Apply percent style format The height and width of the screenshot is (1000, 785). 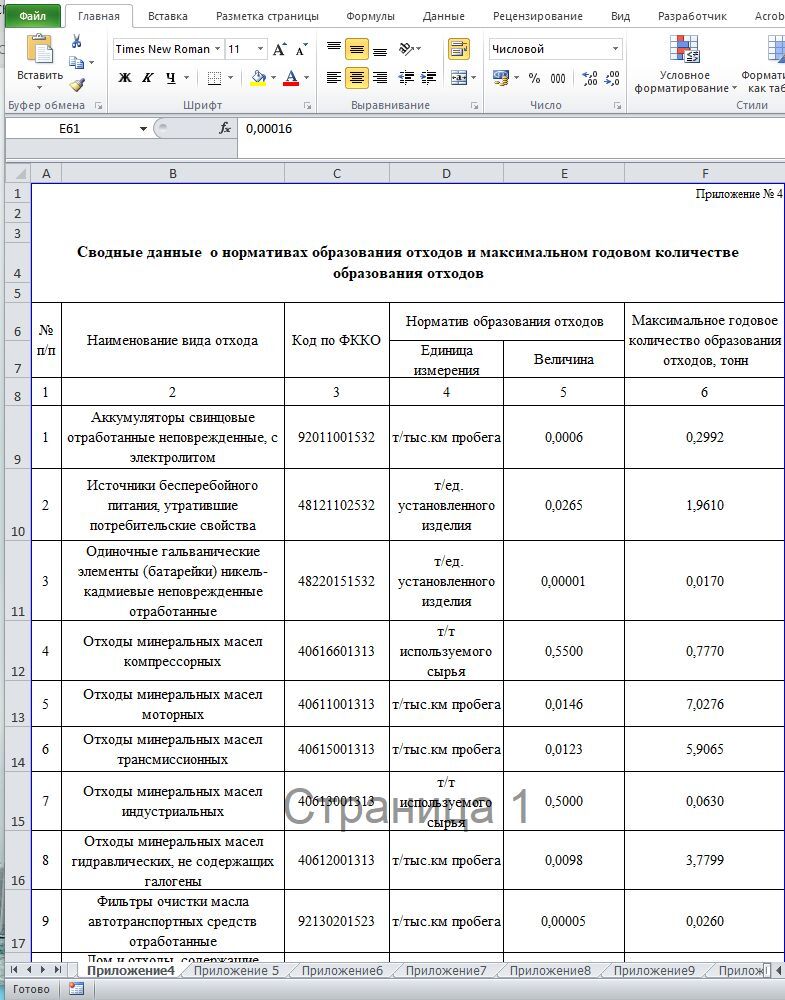click(x=534, y=78)
